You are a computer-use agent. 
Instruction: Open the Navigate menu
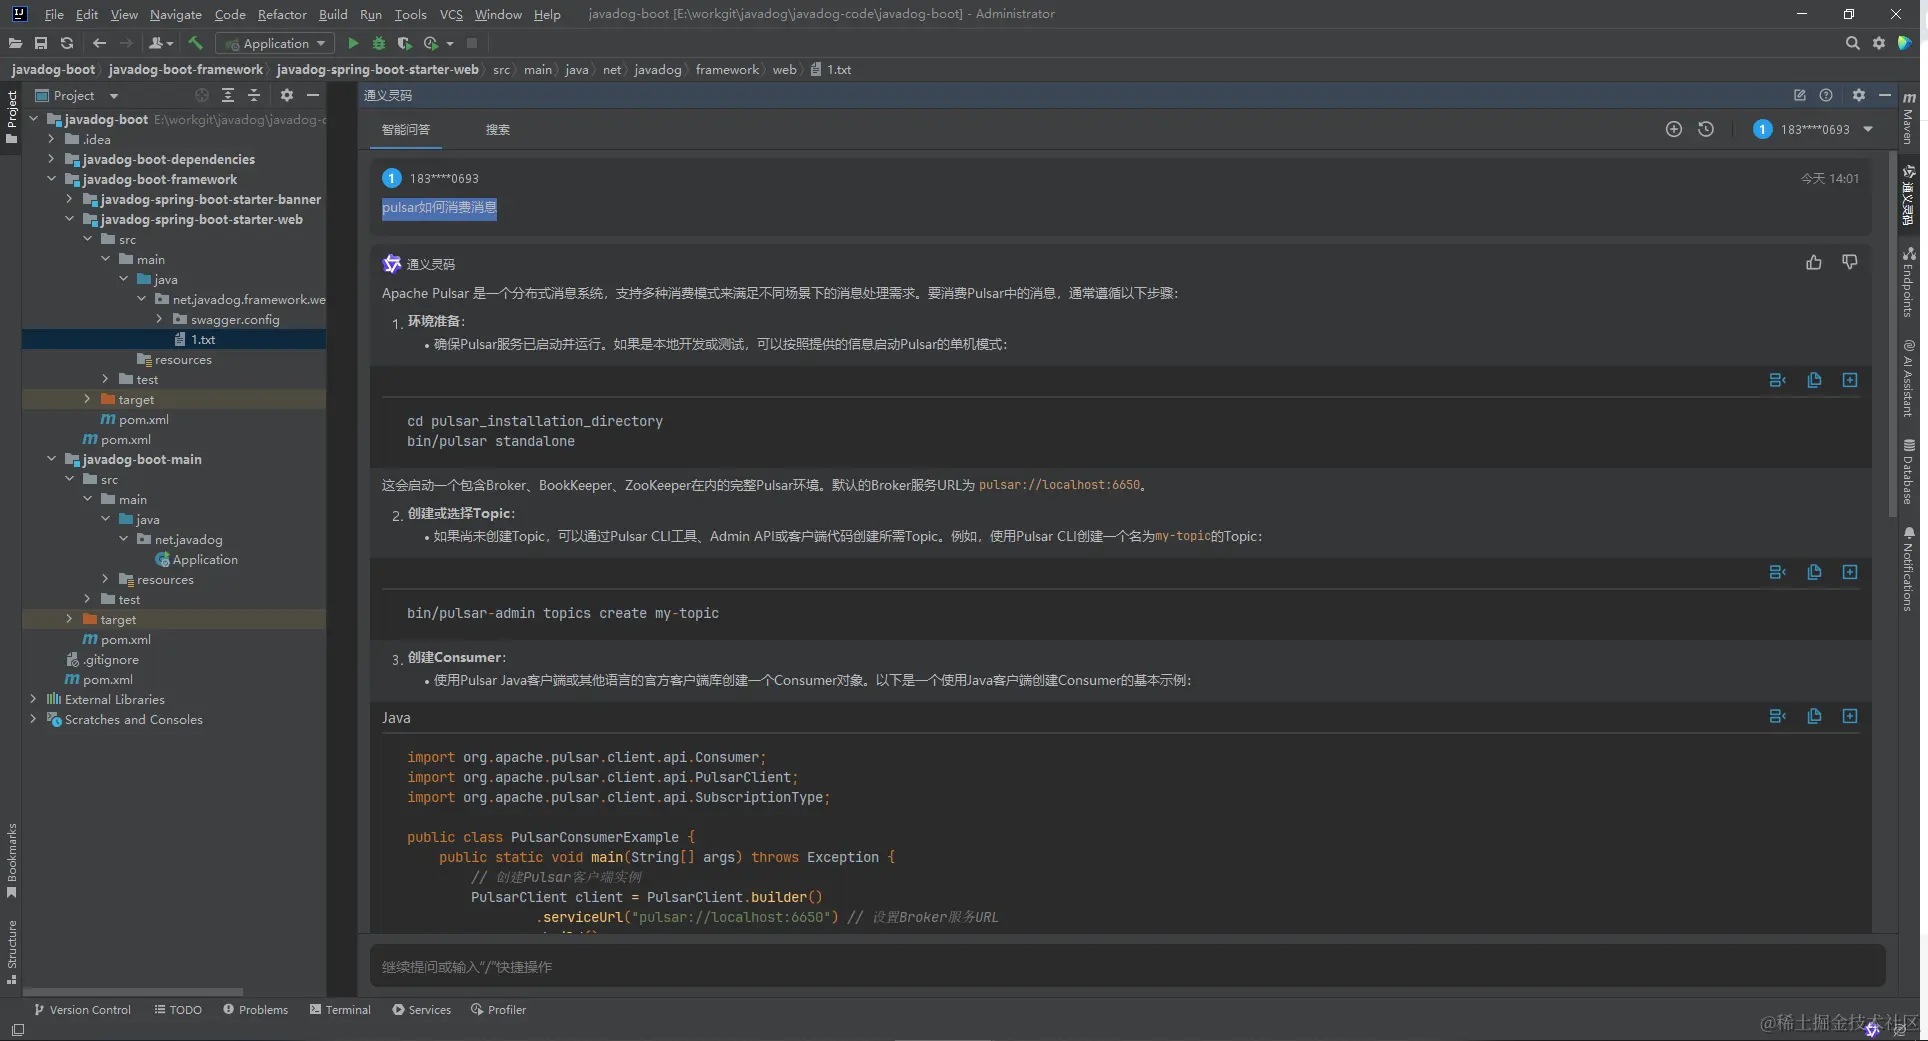[x=176, y=14]
